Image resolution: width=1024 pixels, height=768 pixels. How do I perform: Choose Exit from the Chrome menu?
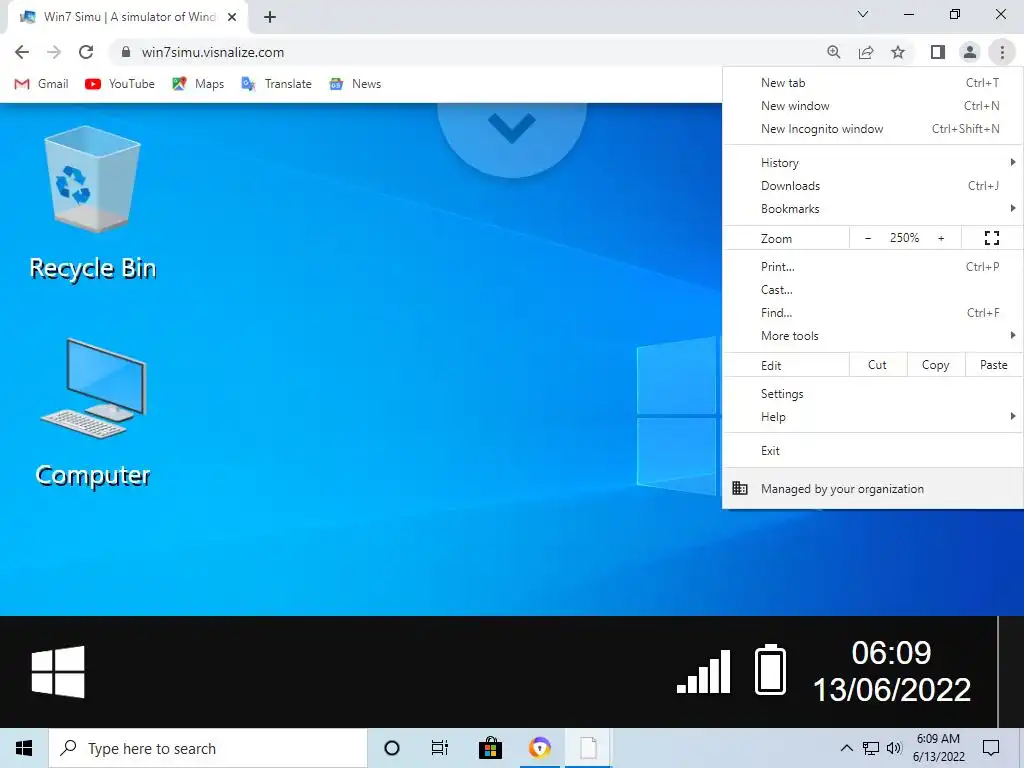point(872,451)
